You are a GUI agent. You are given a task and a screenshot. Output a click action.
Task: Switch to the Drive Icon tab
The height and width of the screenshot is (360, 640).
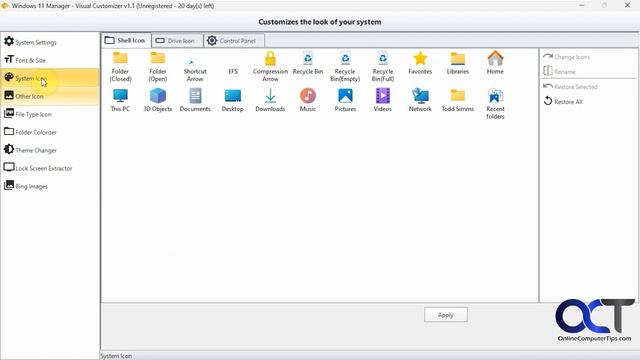tap(177, 41)
